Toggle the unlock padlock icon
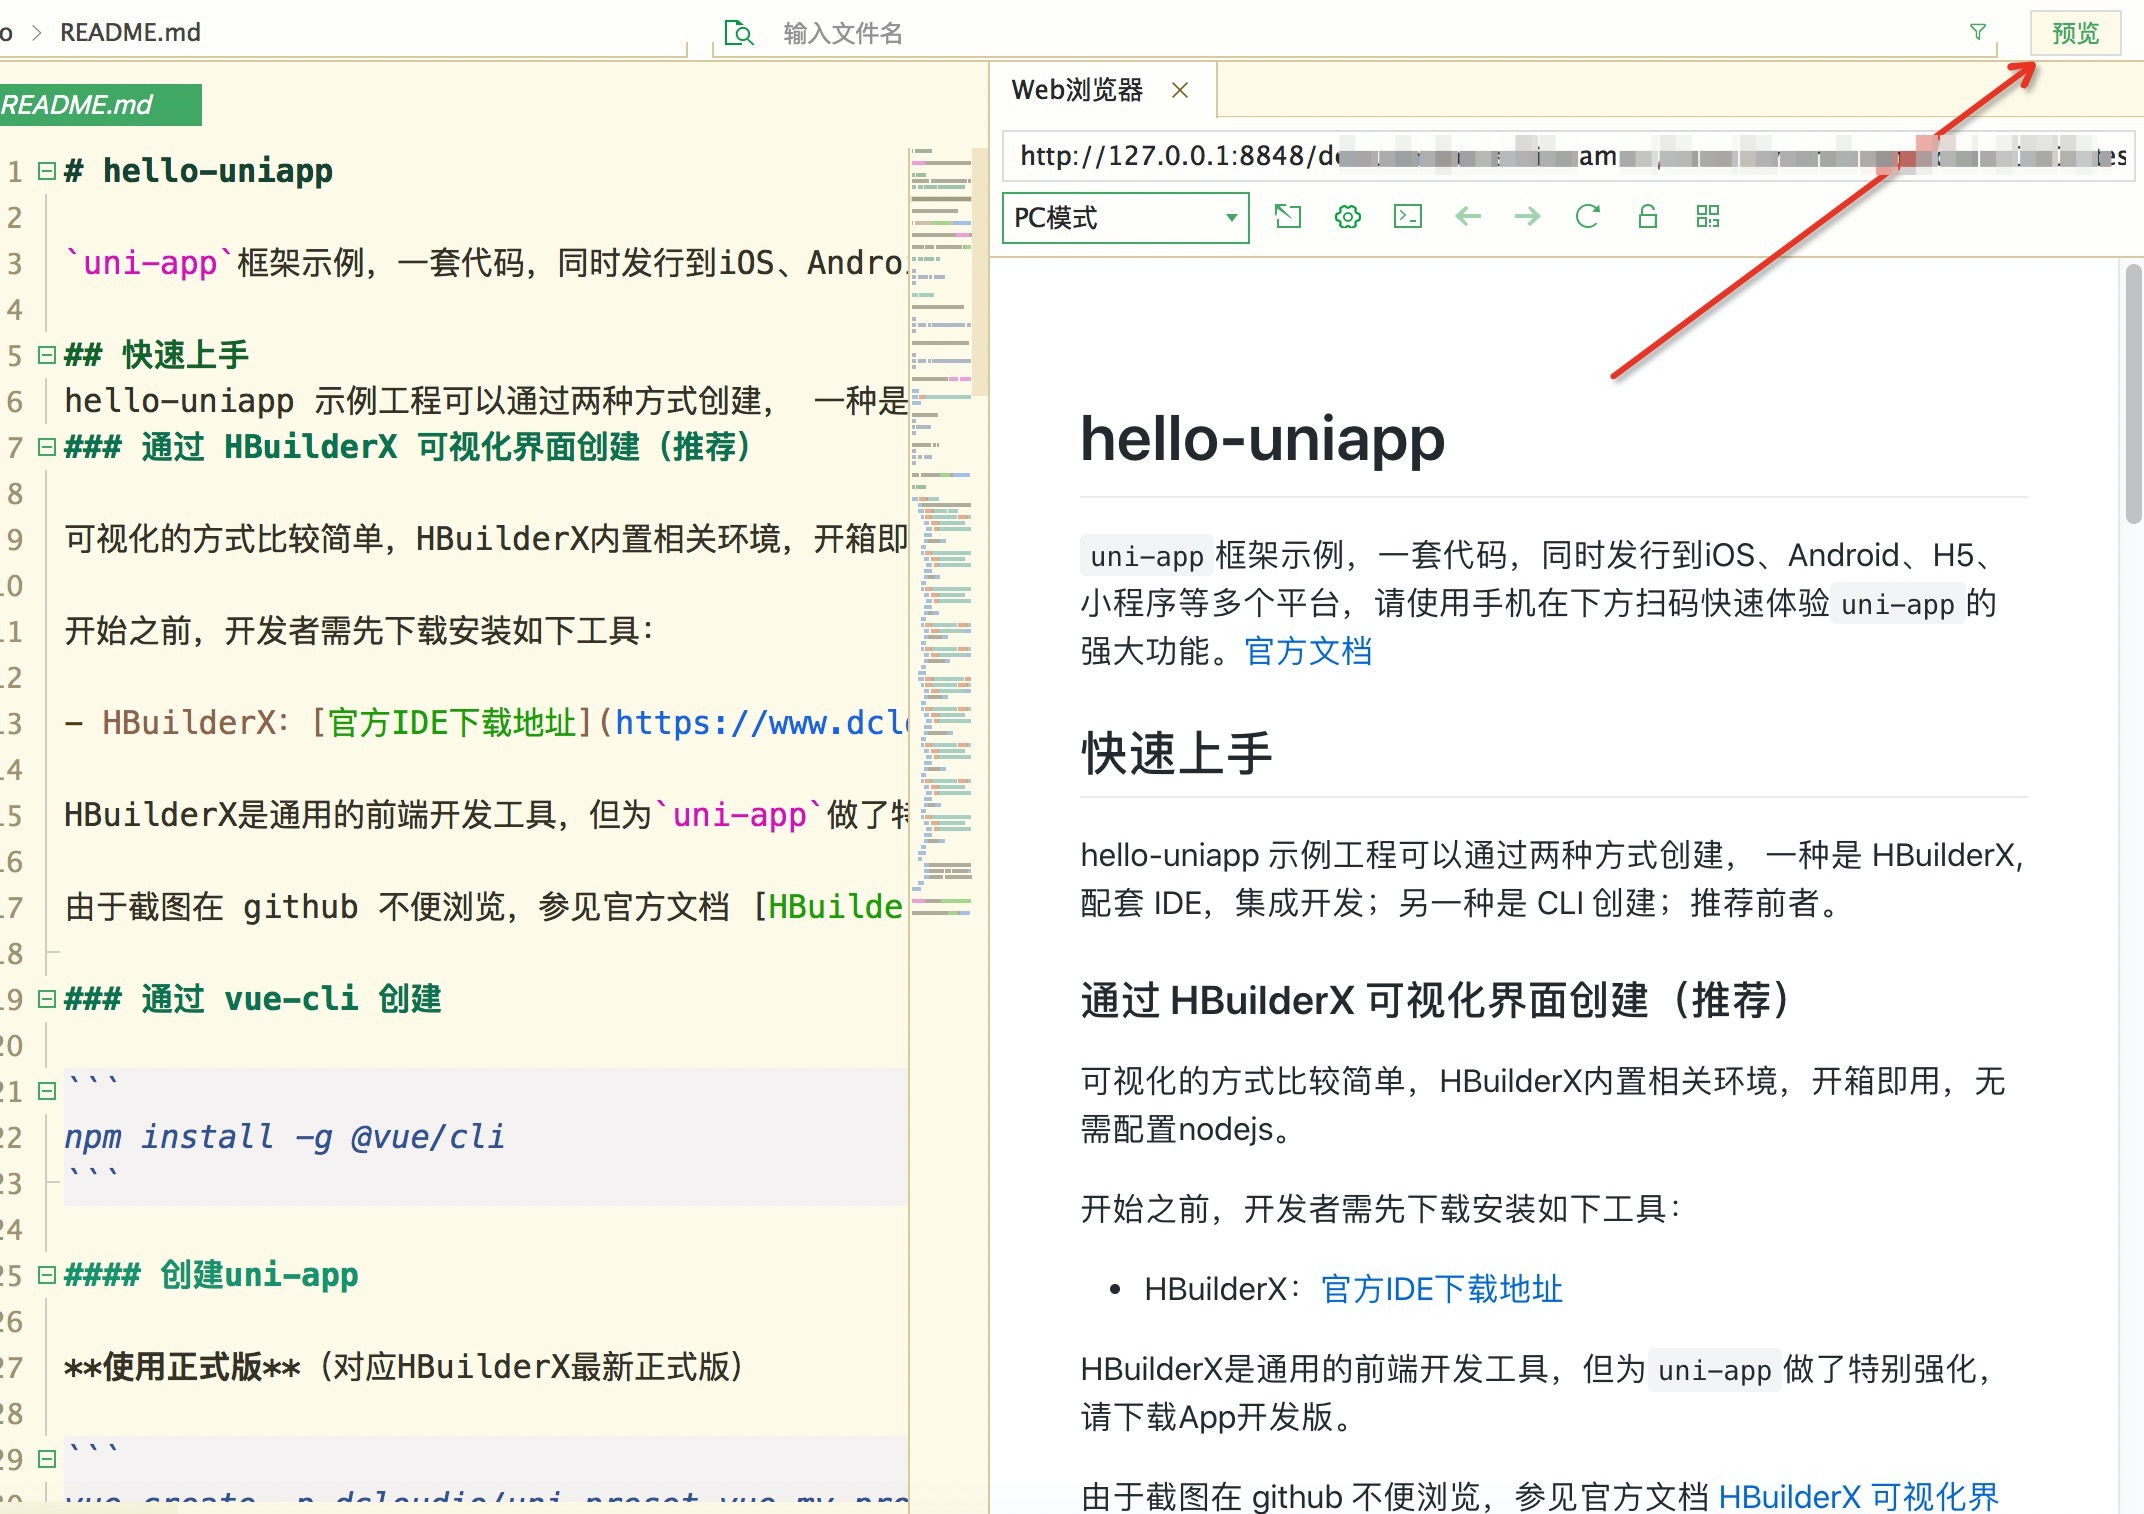The image size is (2144, 1514). coord(1648,217)
